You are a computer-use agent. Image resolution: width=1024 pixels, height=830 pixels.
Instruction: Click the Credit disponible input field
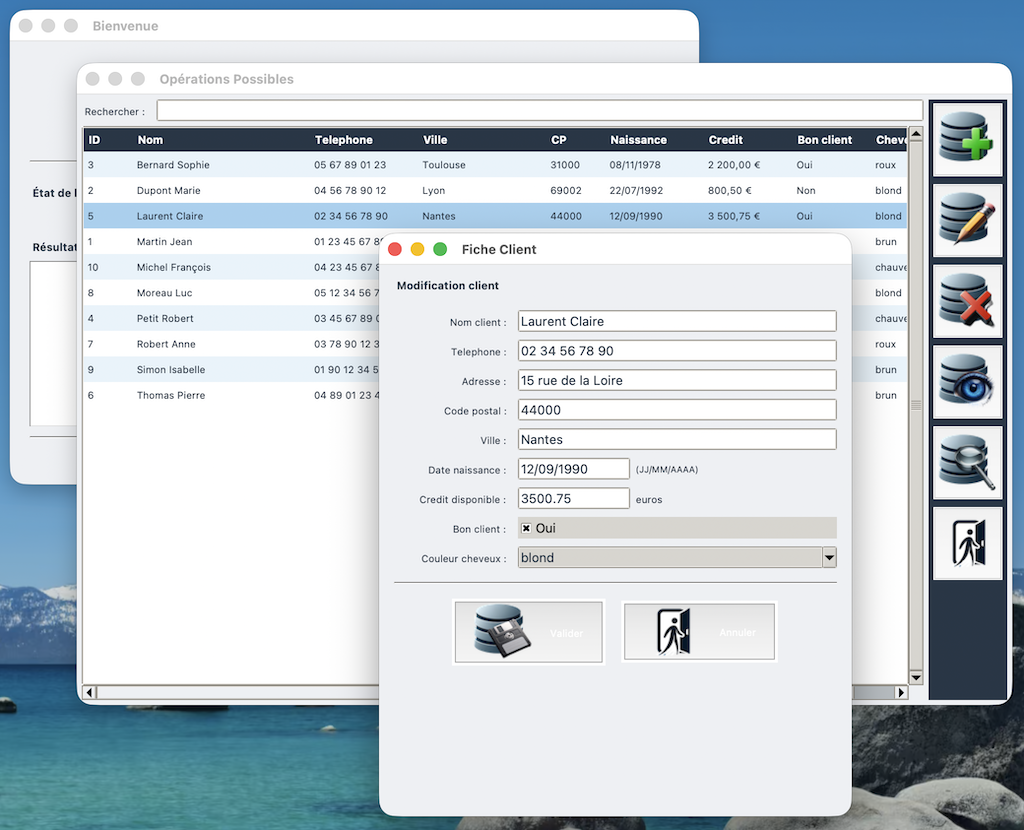[573, 498]
